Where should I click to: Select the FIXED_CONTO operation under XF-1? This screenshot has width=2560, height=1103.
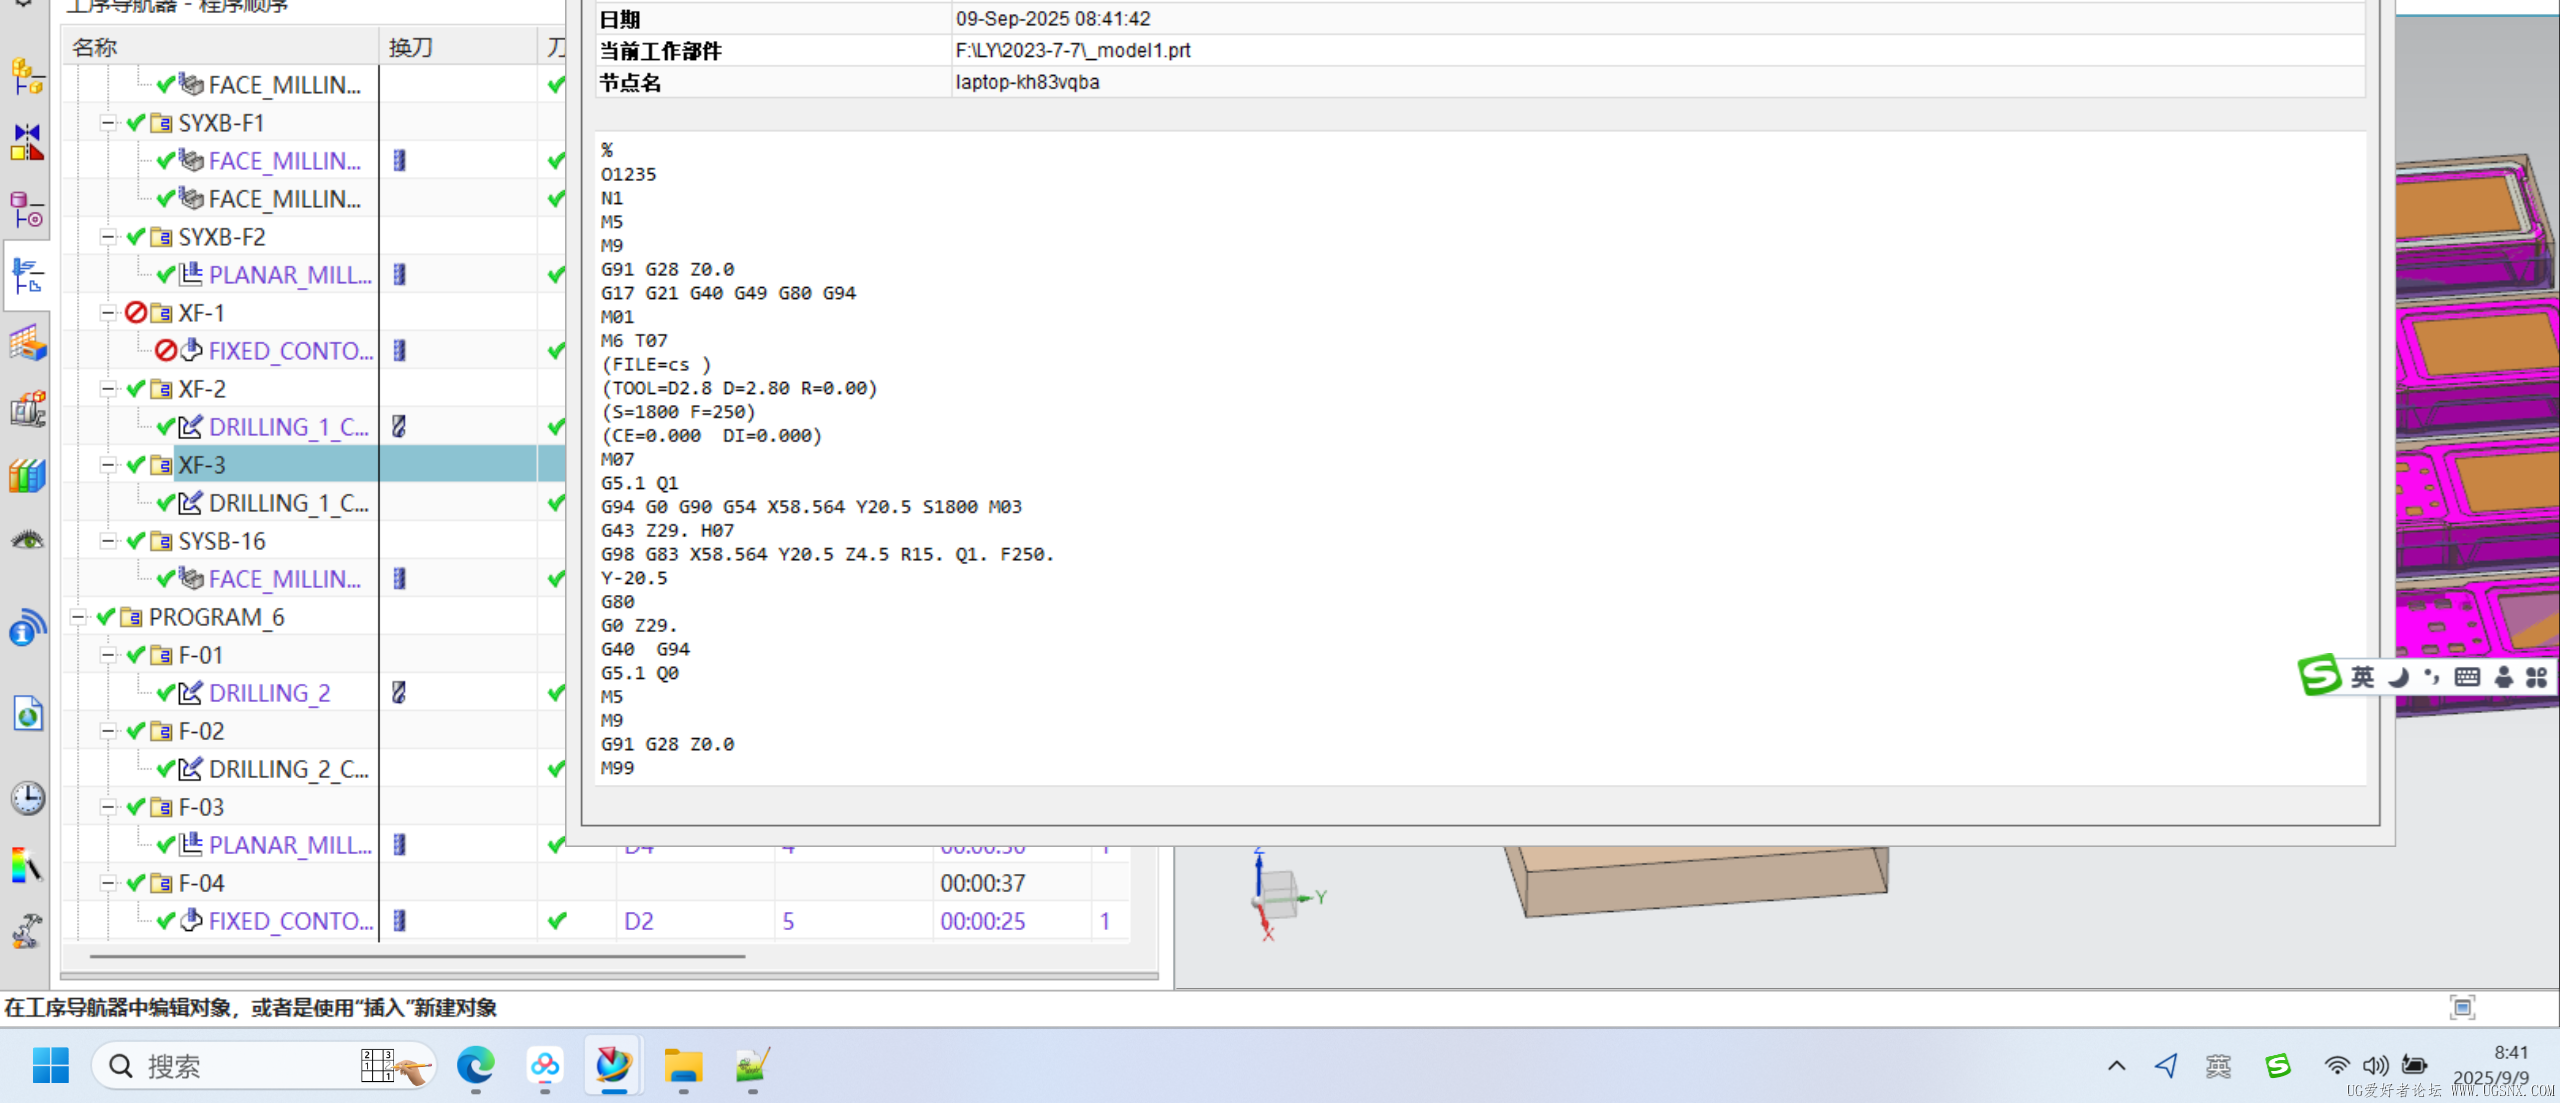point(290,351)
